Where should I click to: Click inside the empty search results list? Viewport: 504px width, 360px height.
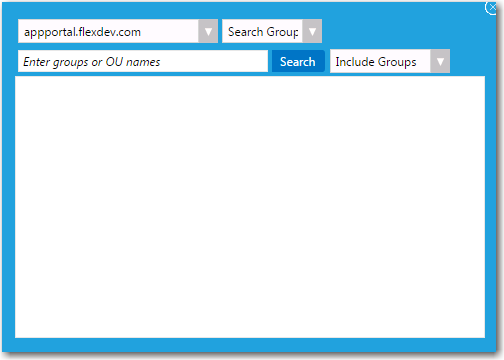point(250,207)
